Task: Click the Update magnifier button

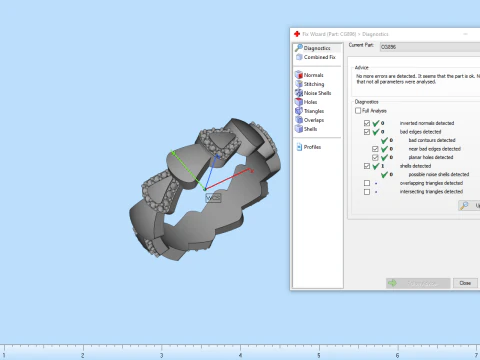Action: tap(469, 206)
